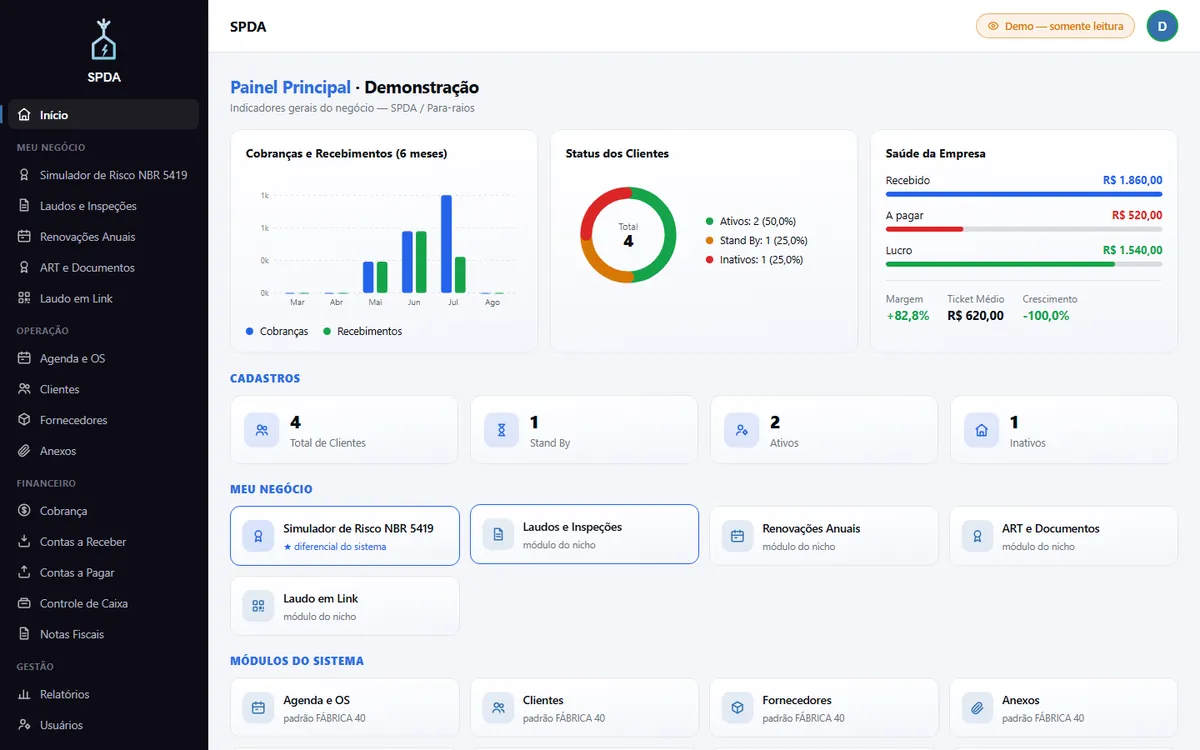The width and height of the screenshot is (1200, 750).
Task: Click the Ativos card user-check icon
Action: point(741,430)
